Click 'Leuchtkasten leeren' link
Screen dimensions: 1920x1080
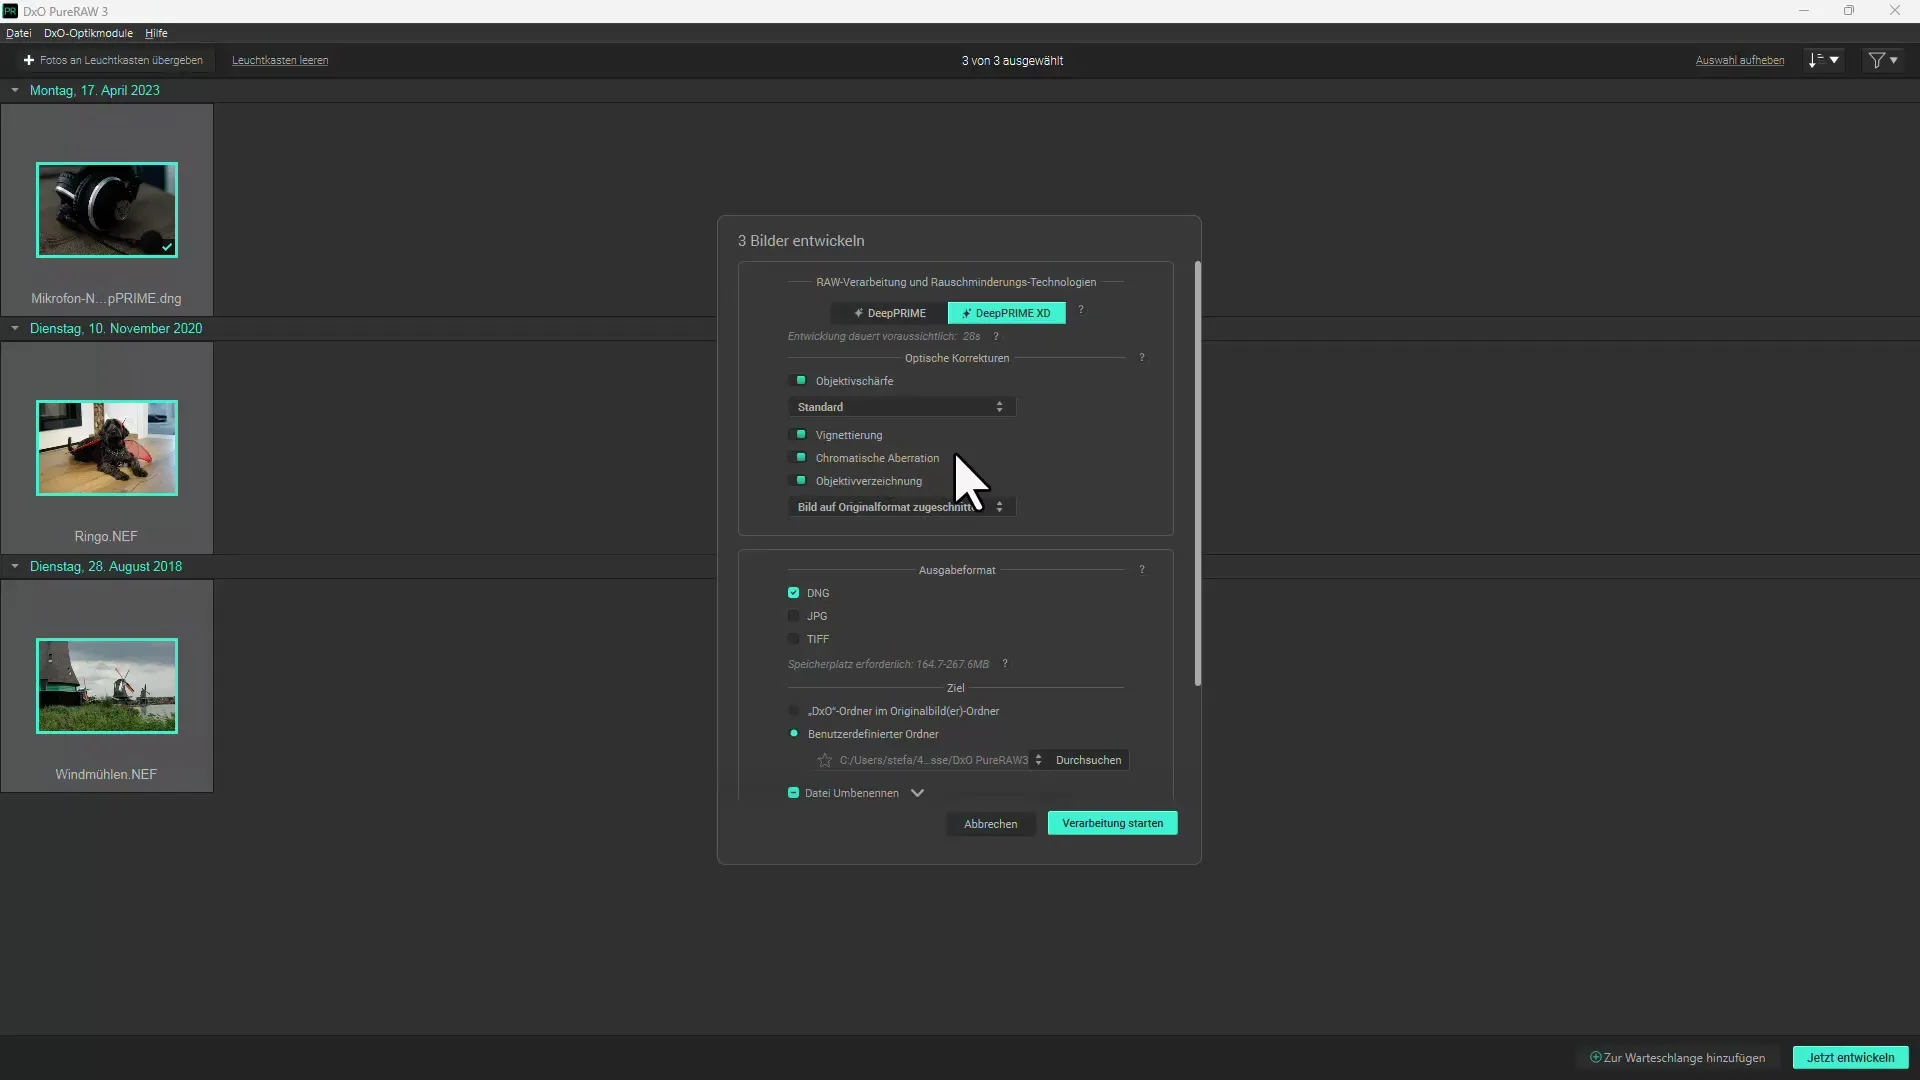280,60
